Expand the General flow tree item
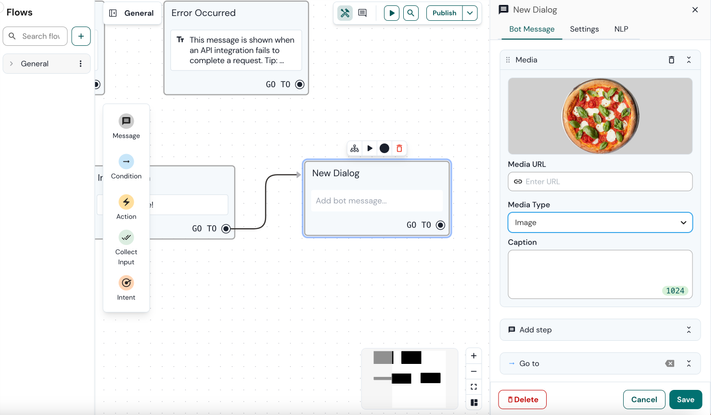The width and height of the screenshot is (711, 415). point(12,64)
